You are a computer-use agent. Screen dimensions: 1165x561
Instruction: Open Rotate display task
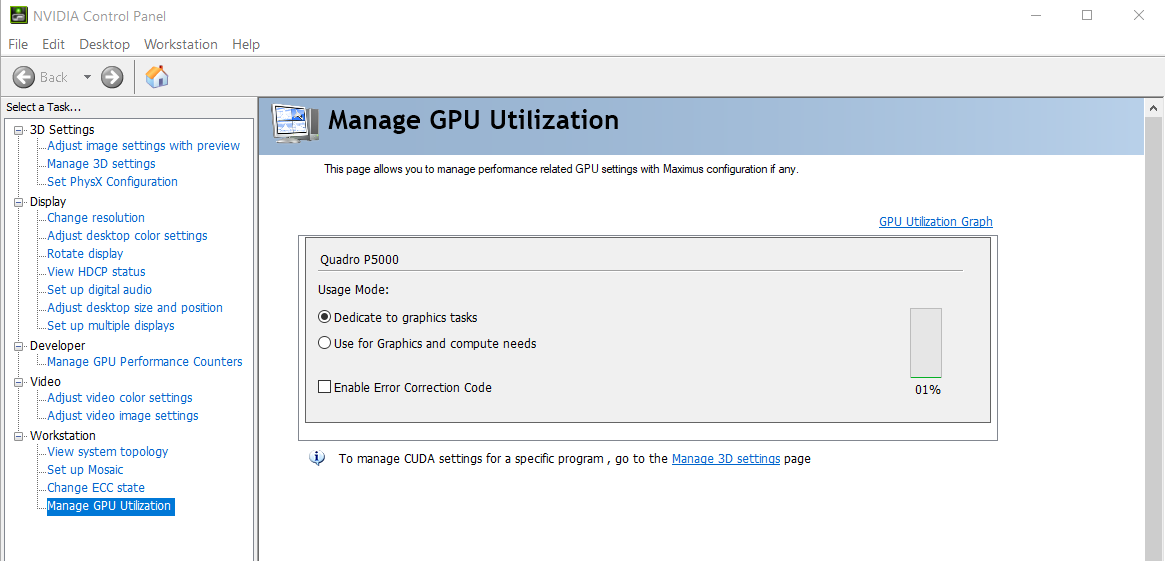(85, 253)
